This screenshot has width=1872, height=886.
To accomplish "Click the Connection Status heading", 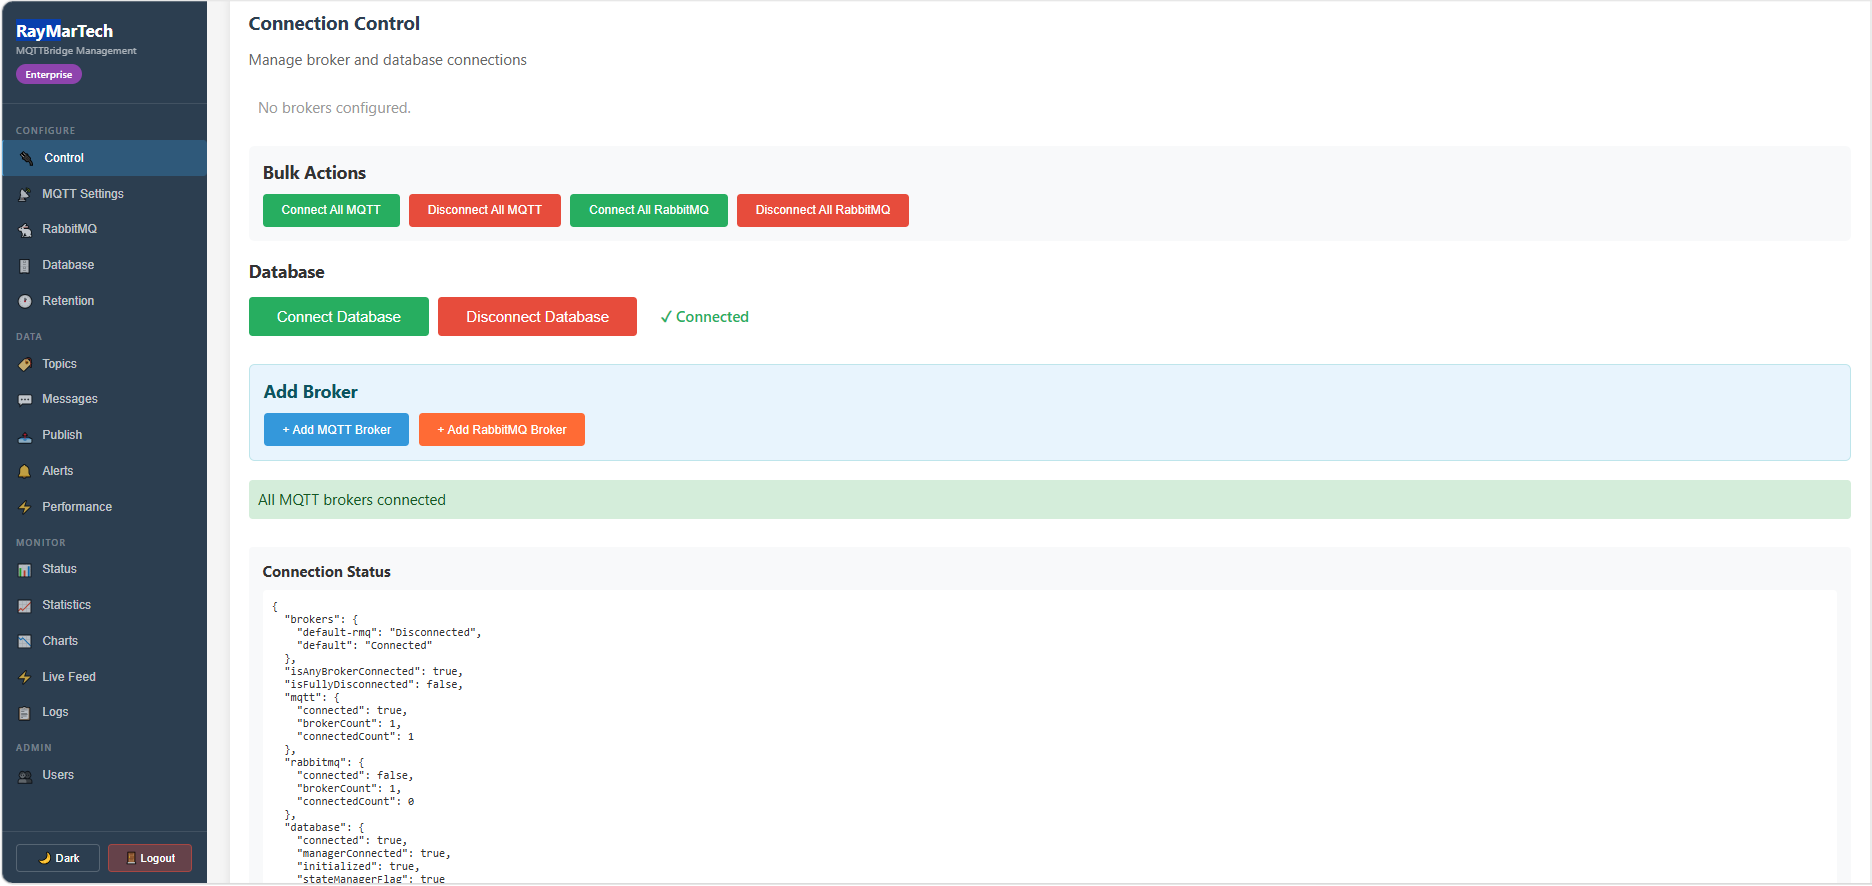I will point(327,572).
